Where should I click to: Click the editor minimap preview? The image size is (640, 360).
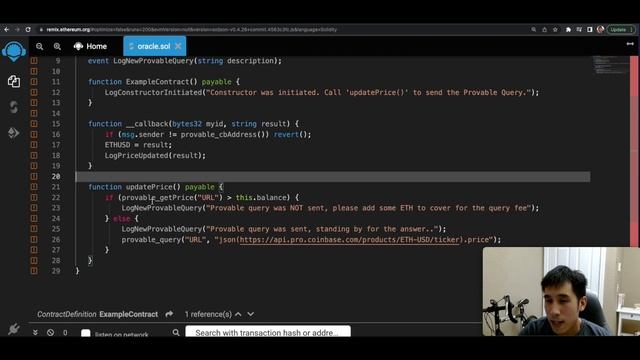[x=611, y=65]
